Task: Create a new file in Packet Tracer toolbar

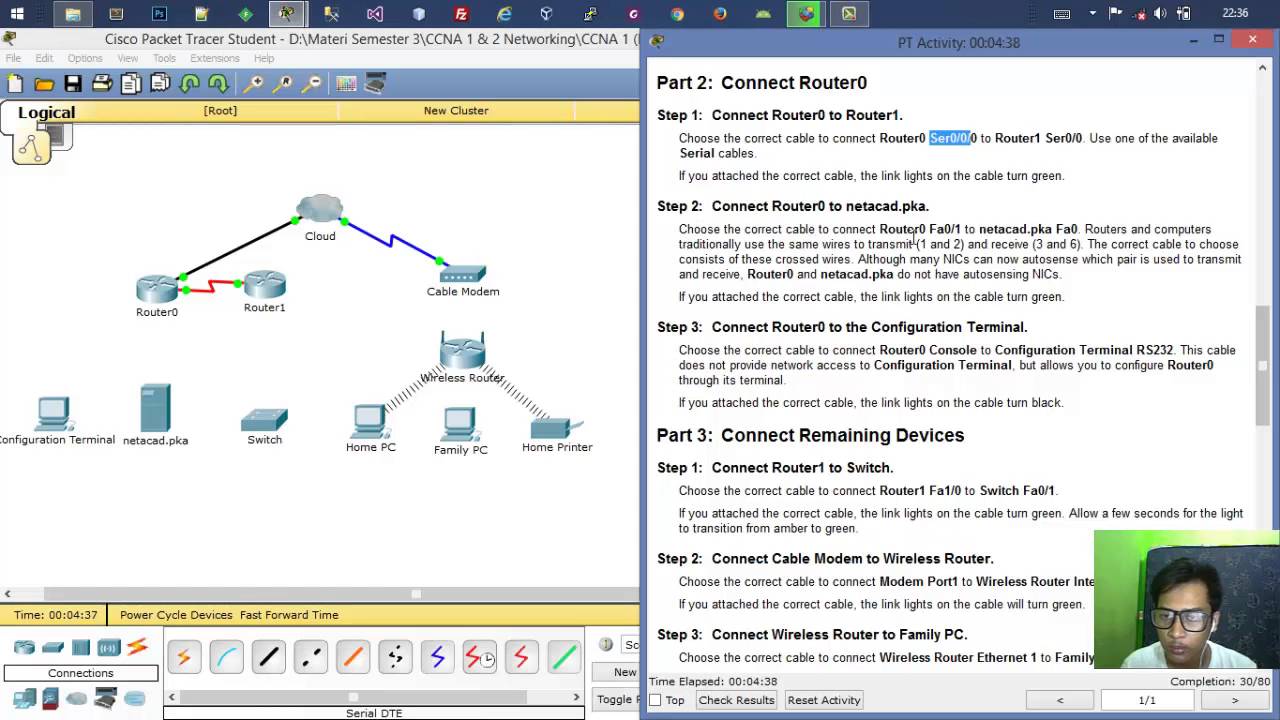Action: click(14, 84)
